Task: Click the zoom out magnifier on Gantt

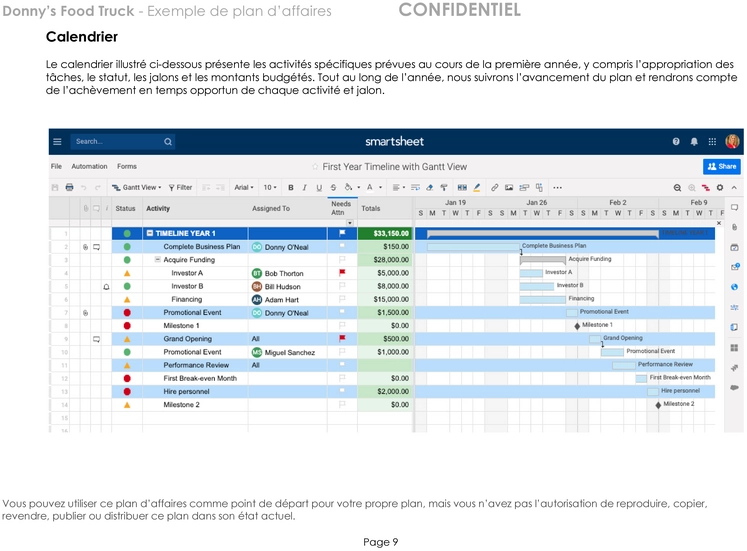Action: [677, 188]
